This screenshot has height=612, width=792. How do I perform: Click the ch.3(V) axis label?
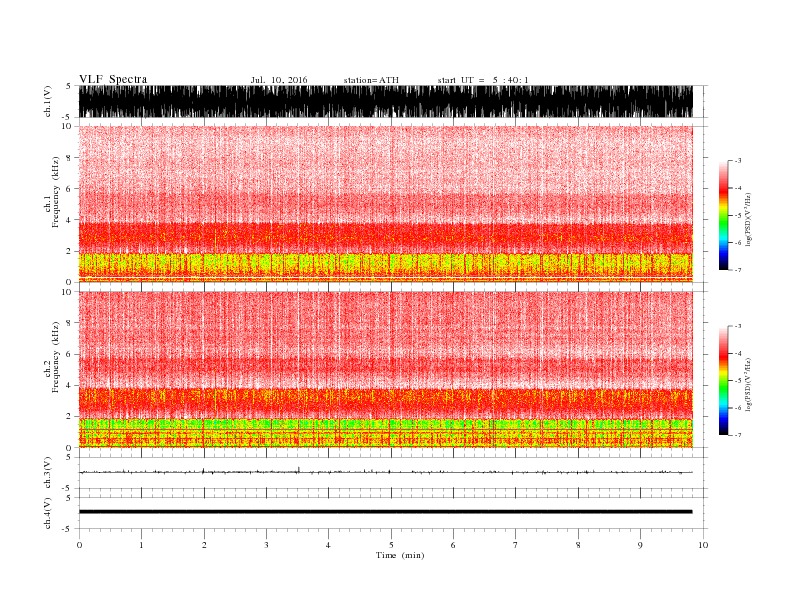(x=48, y=473)
